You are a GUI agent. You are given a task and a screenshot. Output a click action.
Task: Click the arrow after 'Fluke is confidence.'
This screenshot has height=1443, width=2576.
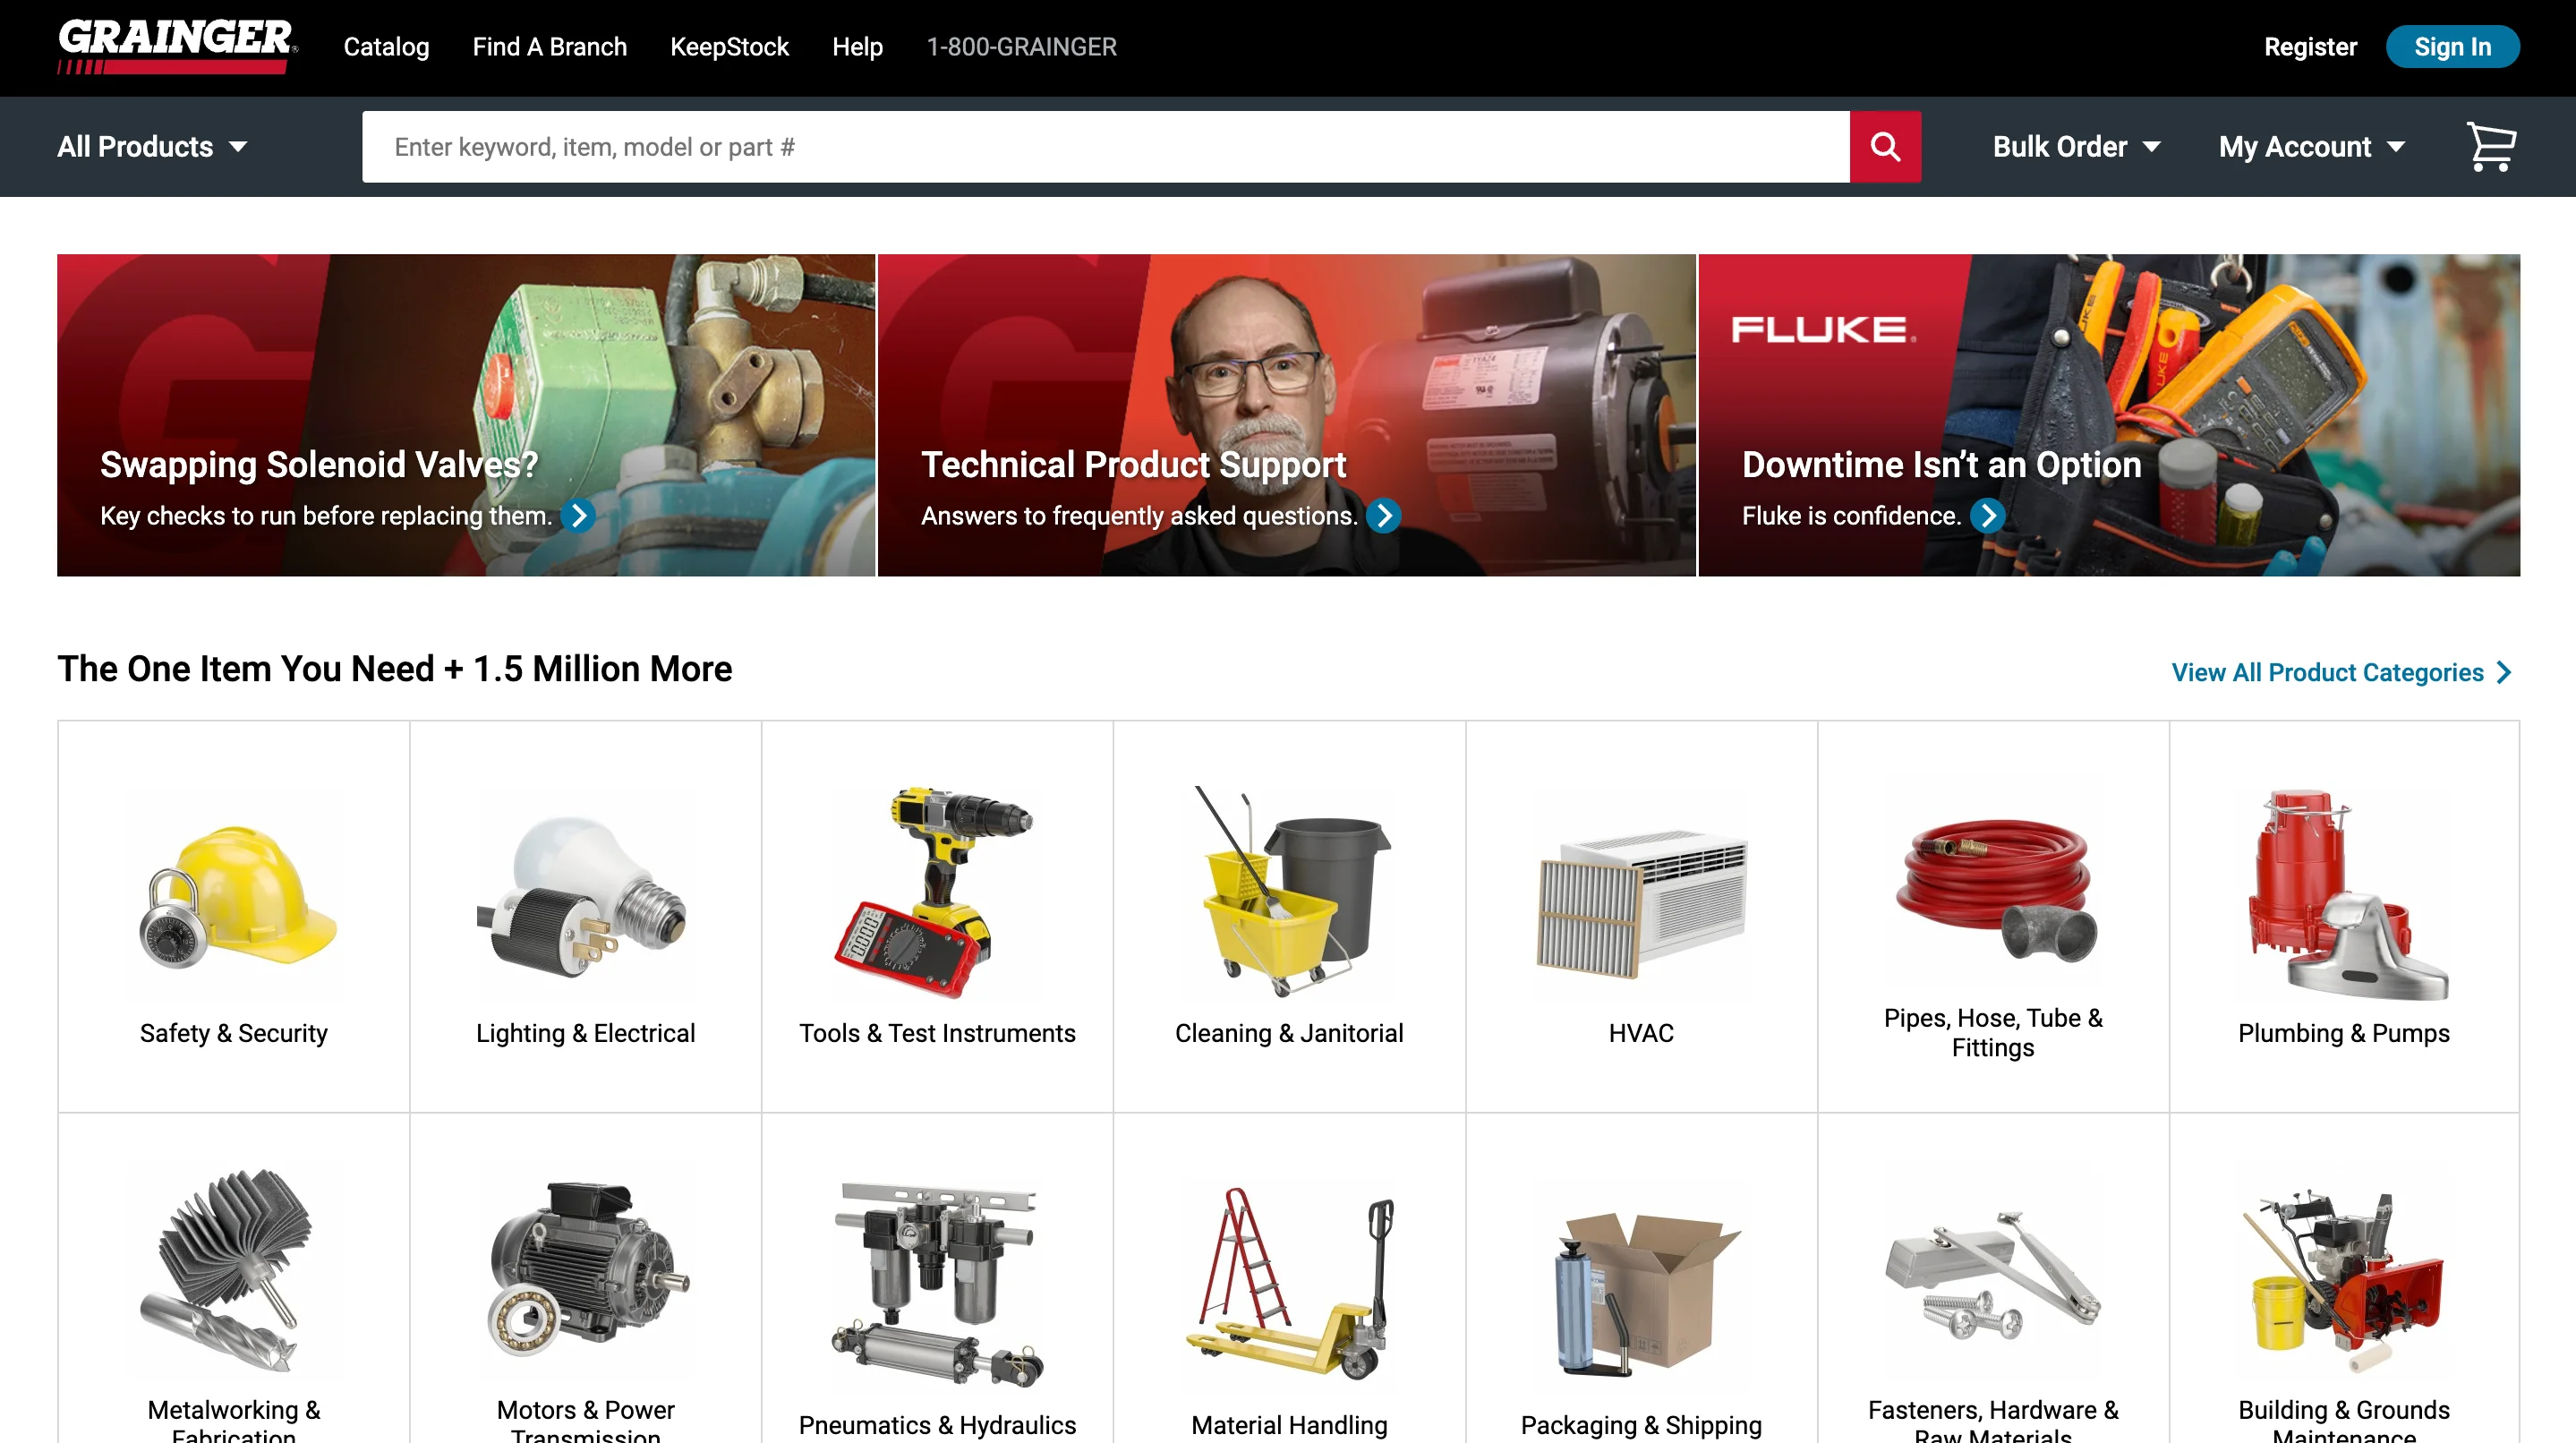(x=1988, y=516)
